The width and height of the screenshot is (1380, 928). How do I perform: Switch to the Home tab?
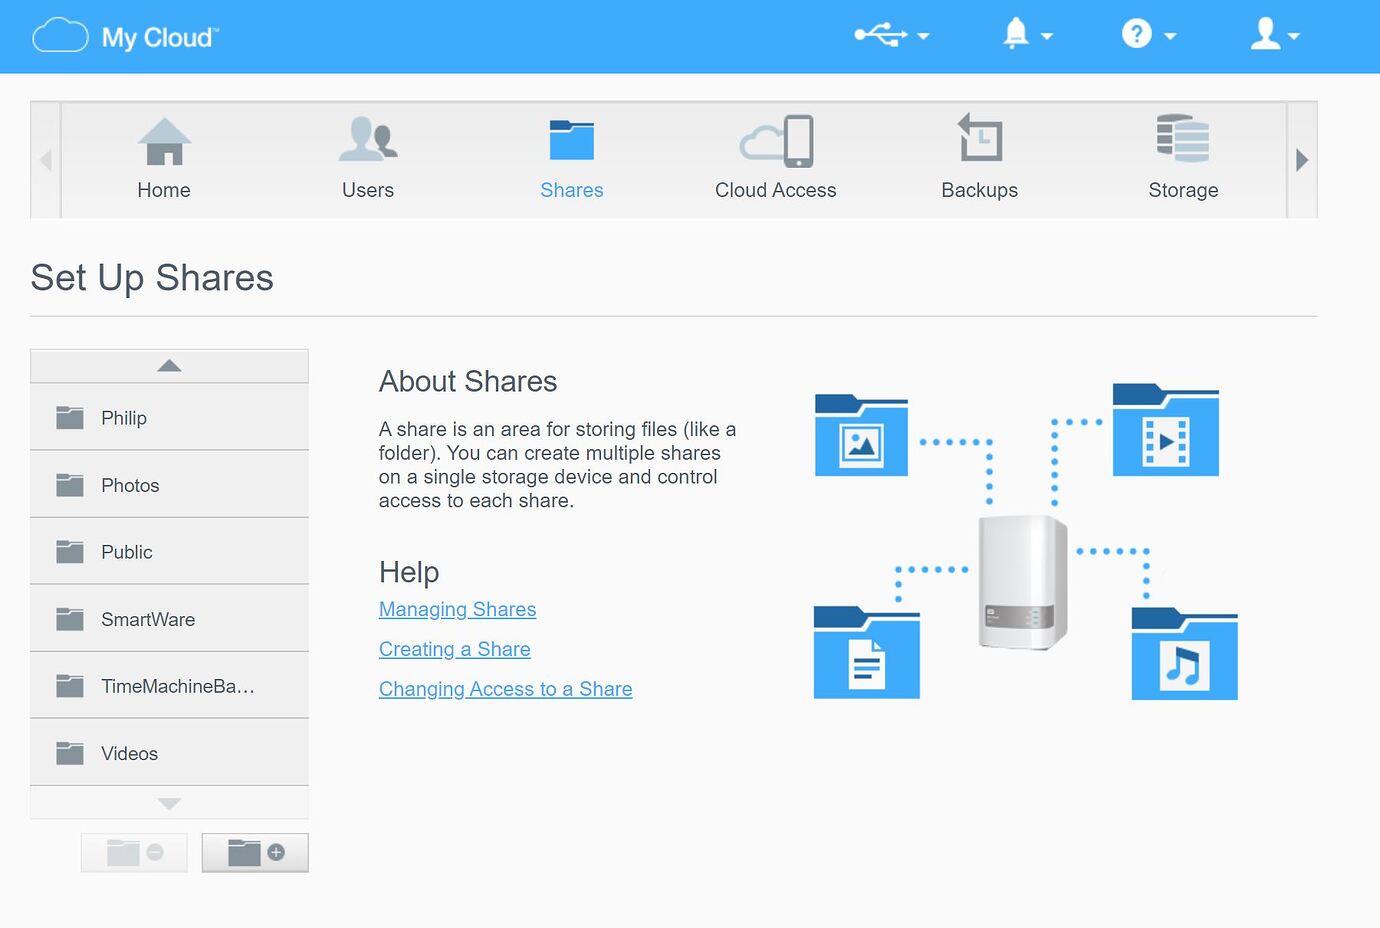click(163, 140)
